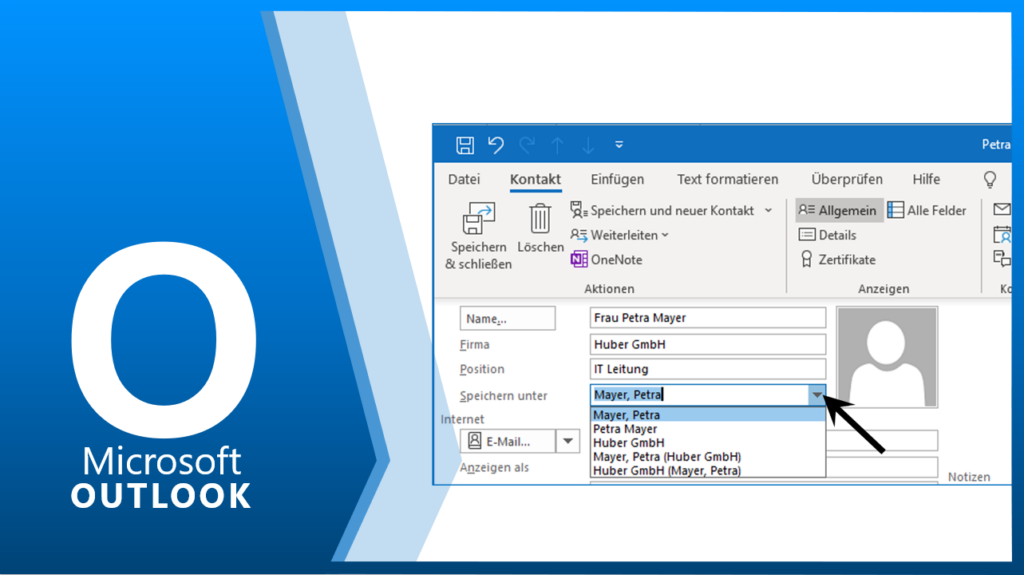
Task: Open Zertifikate view
Action: tap(837, 259)
